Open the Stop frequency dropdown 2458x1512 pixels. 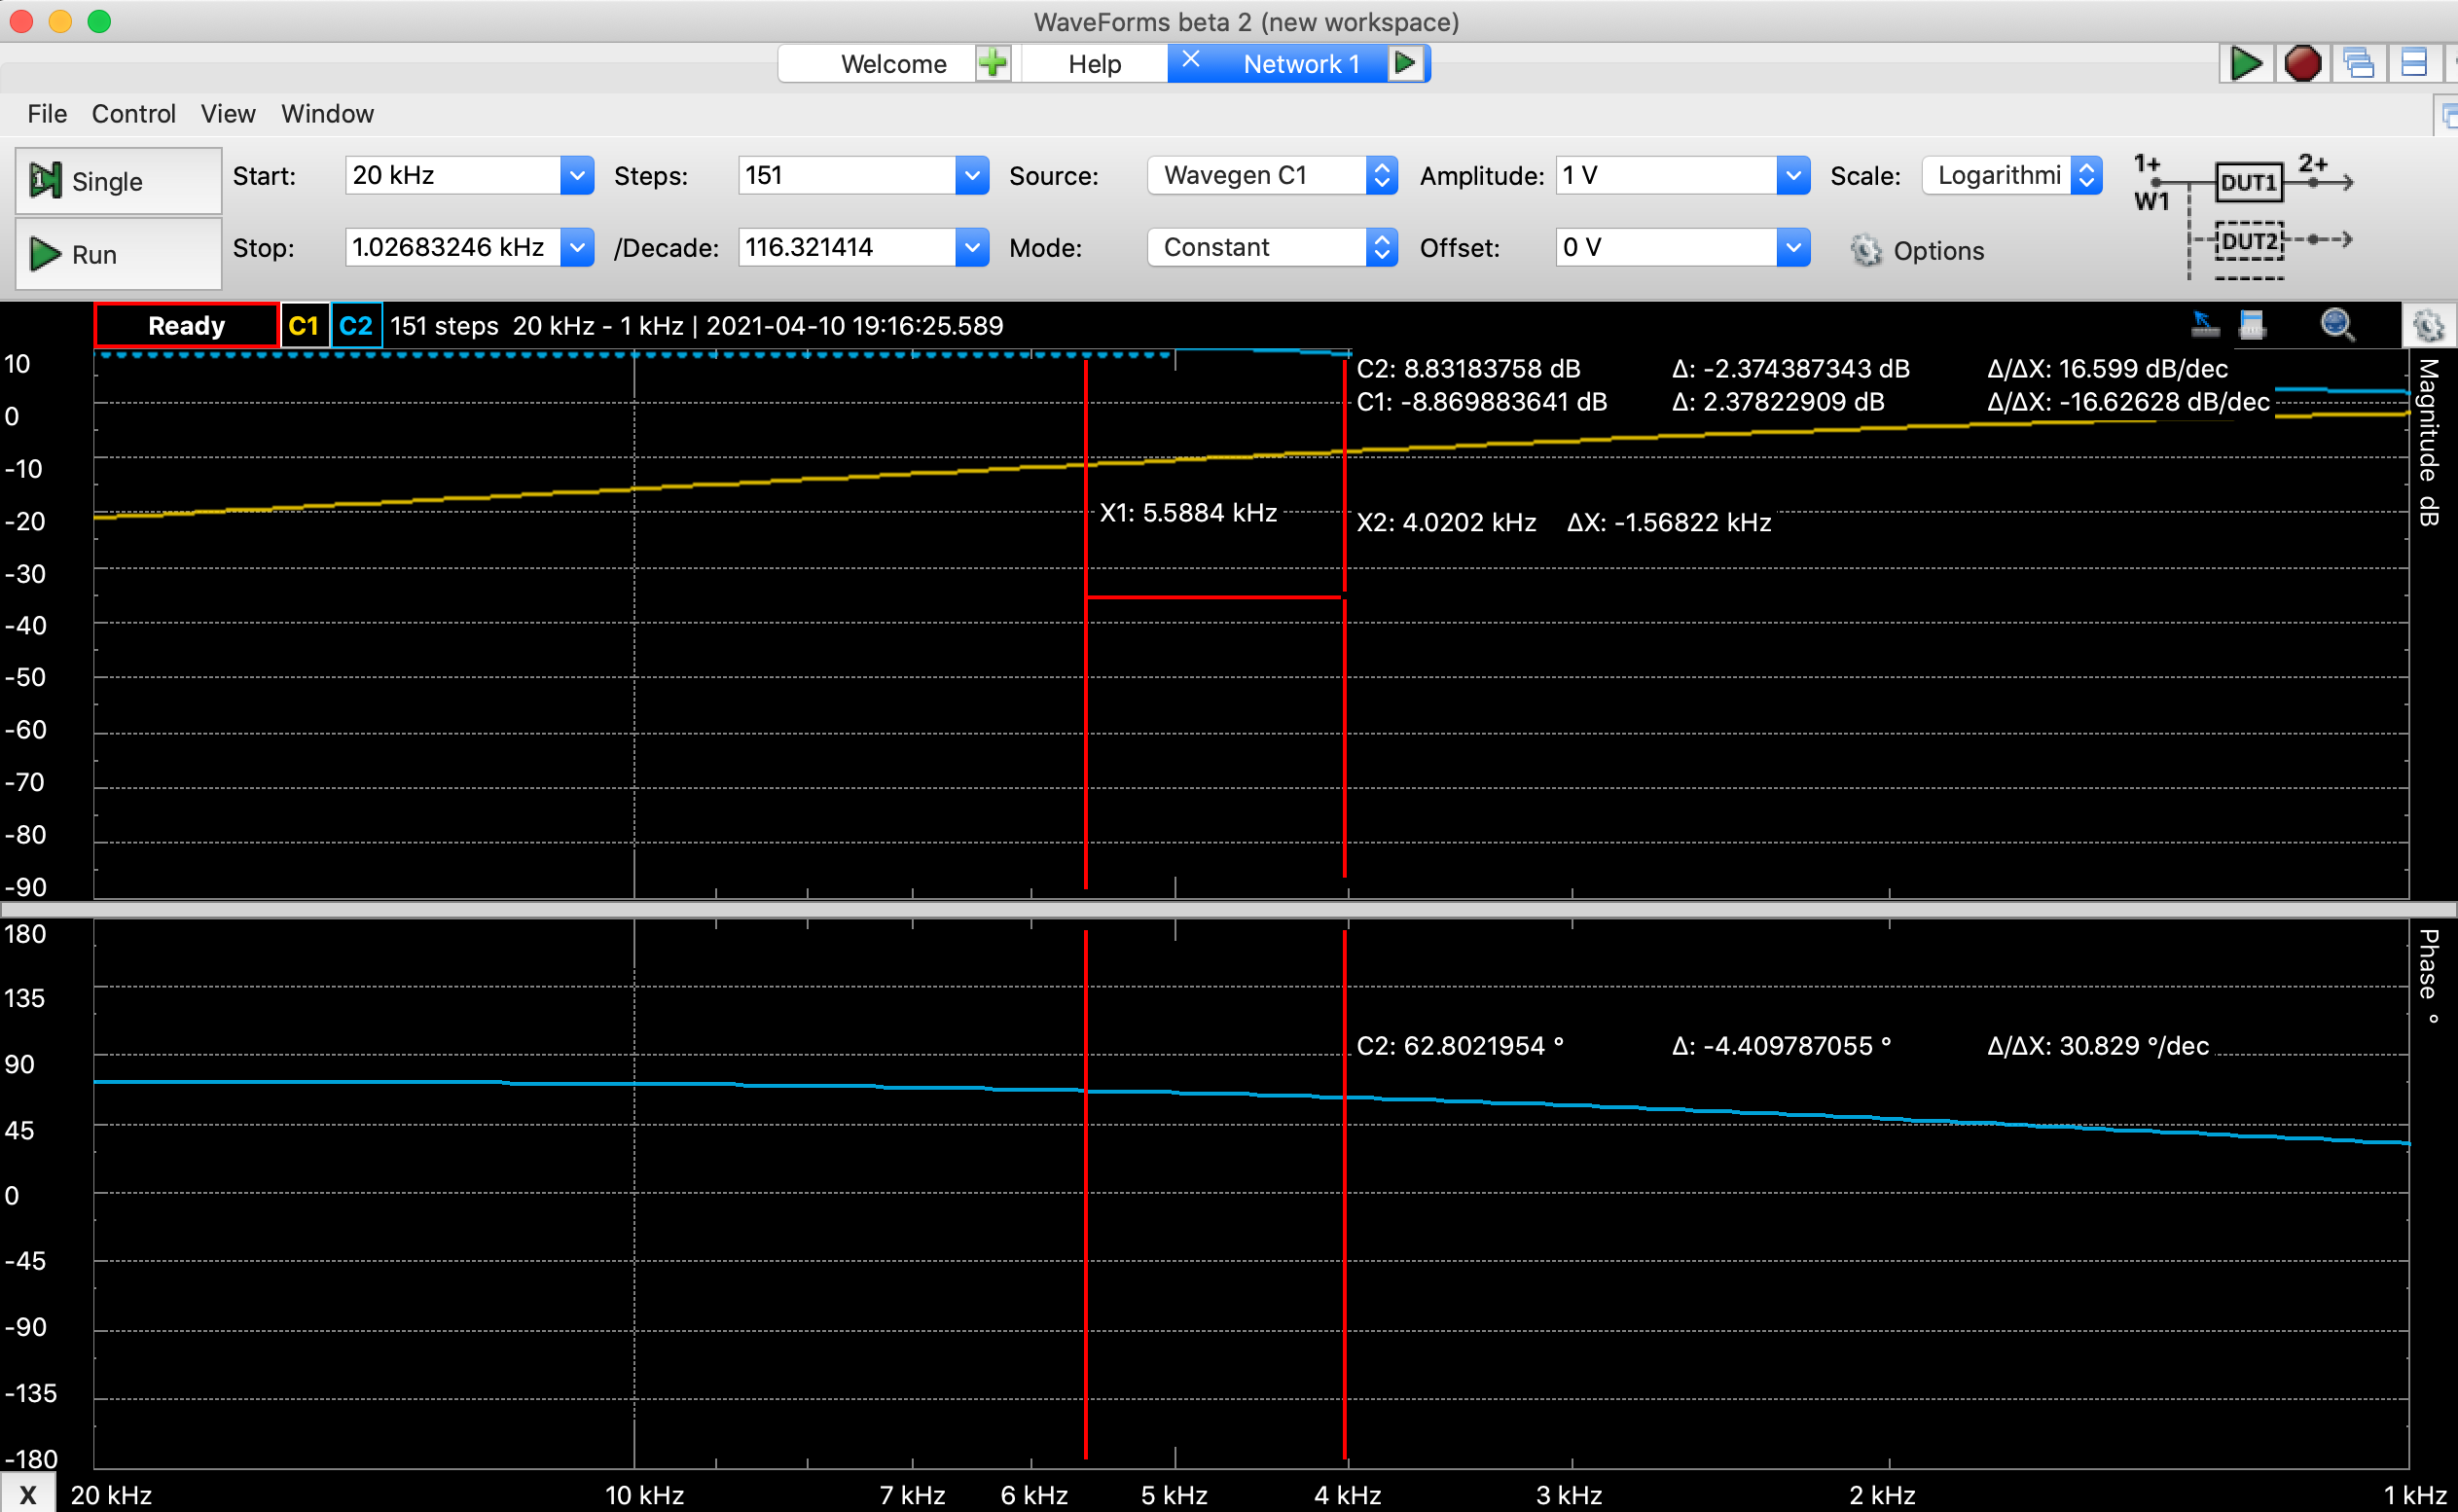pos(577,247)
